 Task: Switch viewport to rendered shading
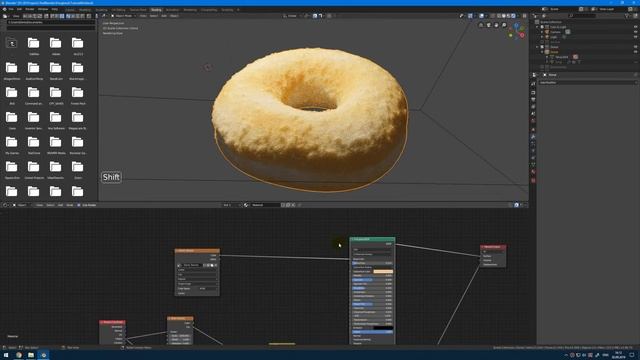[x=513, y=16]
